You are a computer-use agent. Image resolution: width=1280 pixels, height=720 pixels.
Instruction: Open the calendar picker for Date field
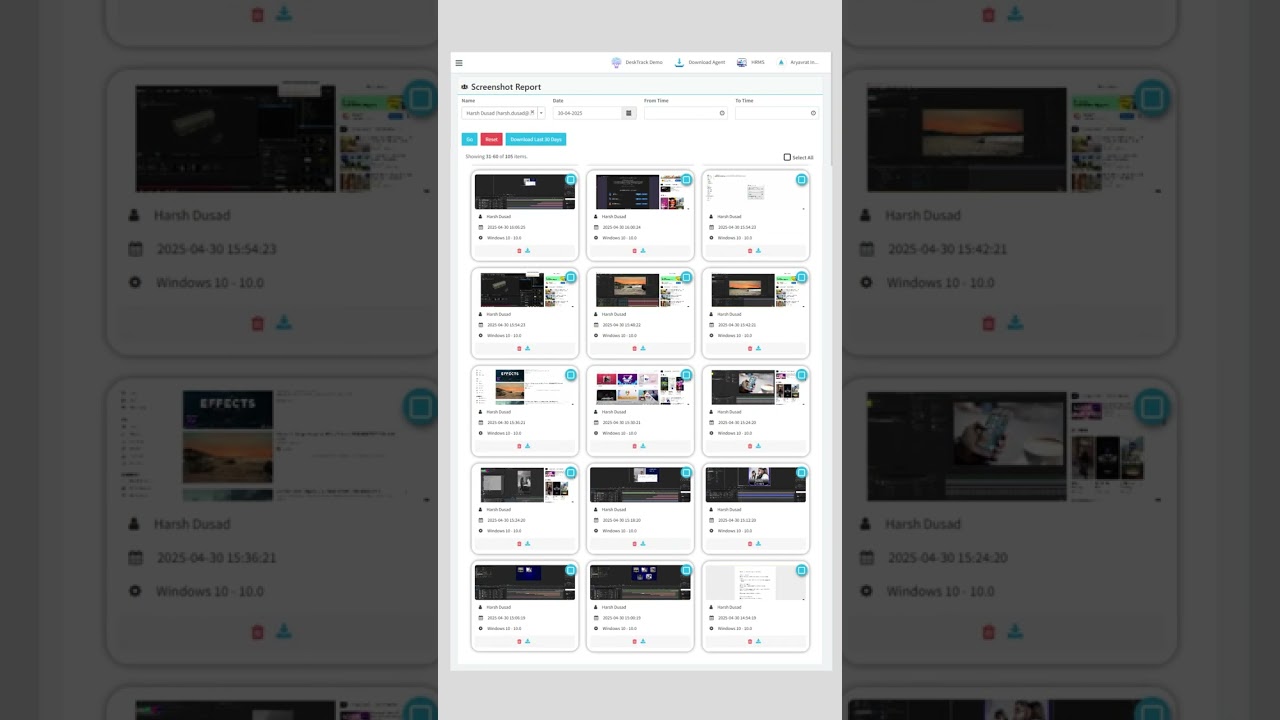(x=629, y=113)
